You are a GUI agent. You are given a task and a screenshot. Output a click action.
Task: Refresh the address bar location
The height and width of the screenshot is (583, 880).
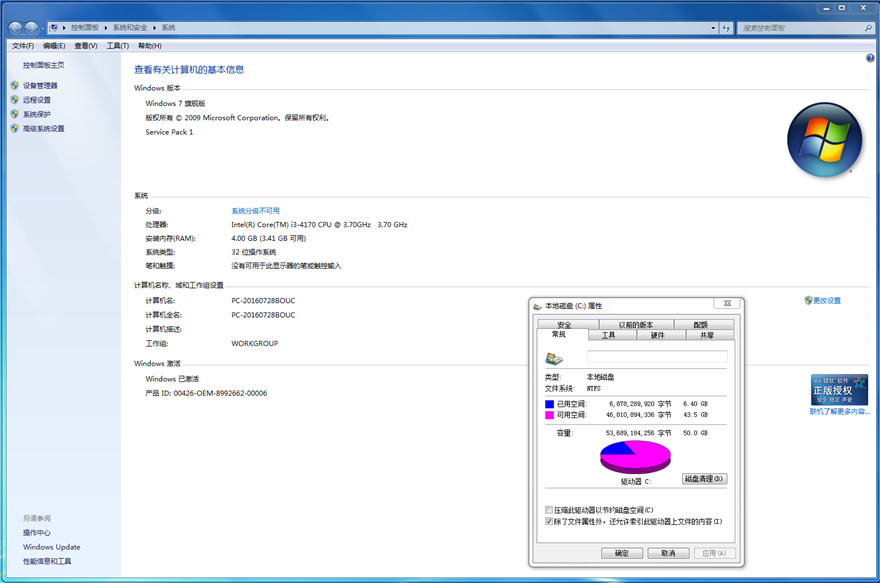tap(726, 27)
